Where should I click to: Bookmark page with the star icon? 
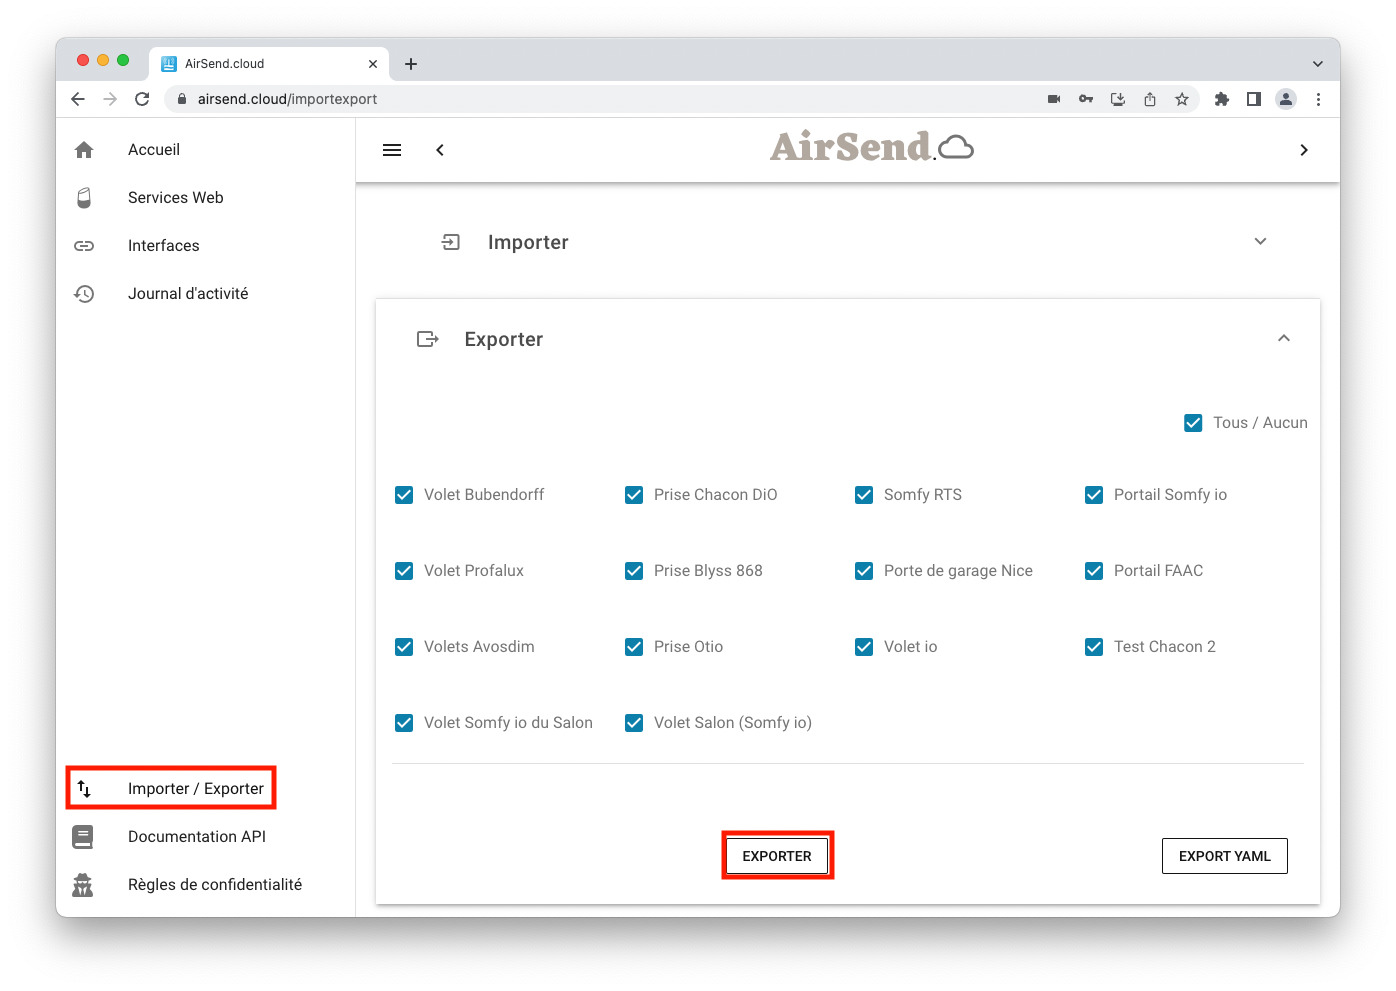click(1182, 99)
